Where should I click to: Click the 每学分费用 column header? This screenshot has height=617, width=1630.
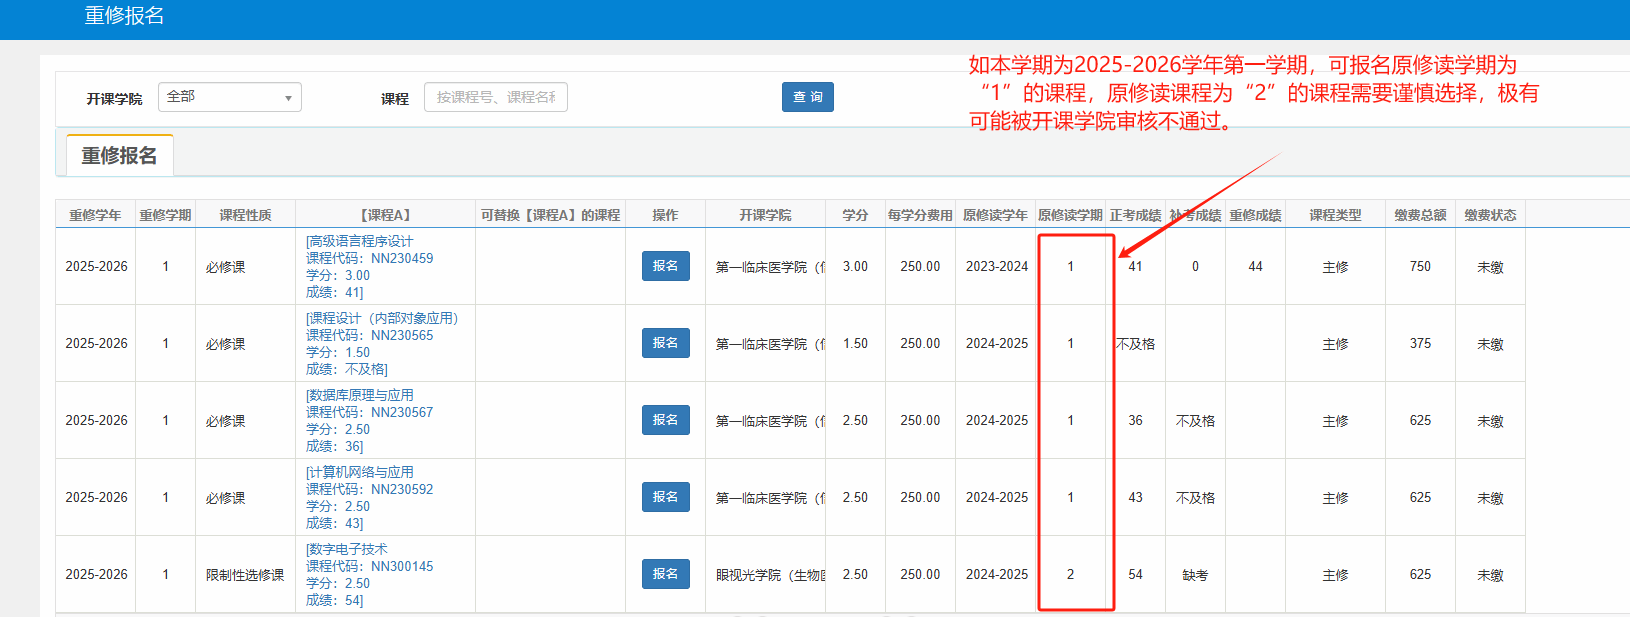click(x=920, y=215)
